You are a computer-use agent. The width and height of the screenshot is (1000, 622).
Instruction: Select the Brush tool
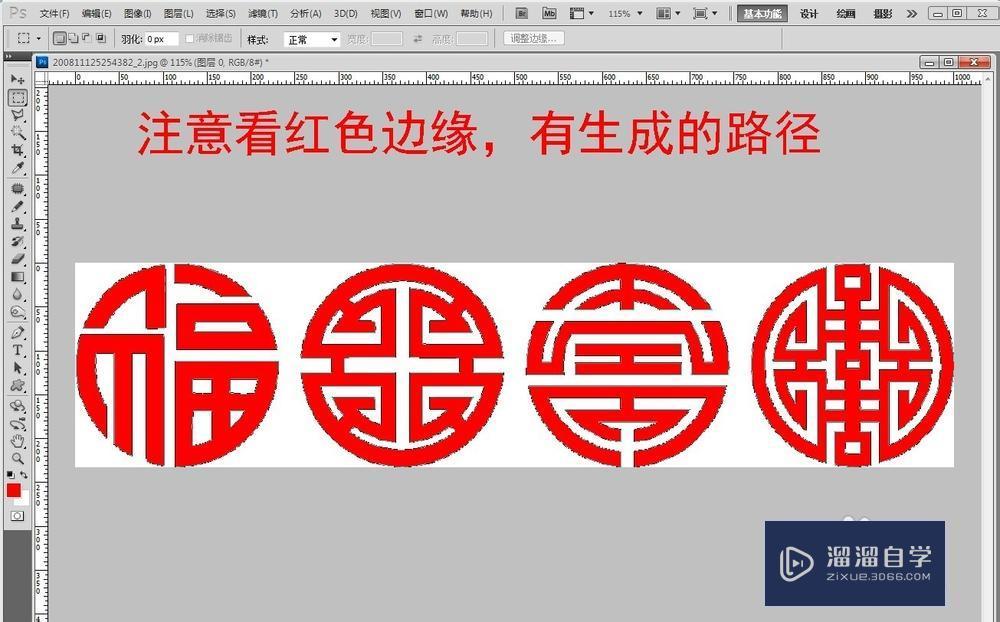(17, 207)
